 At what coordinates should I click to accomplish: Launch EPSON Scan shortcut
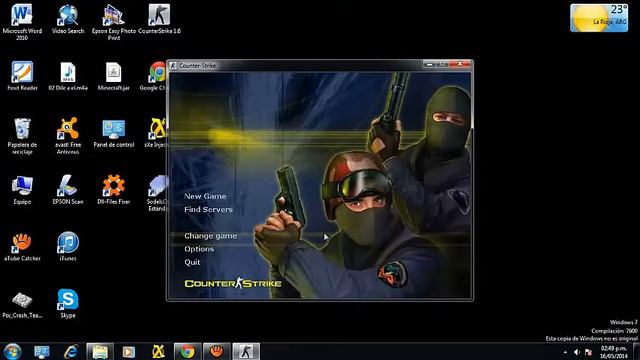68,190
